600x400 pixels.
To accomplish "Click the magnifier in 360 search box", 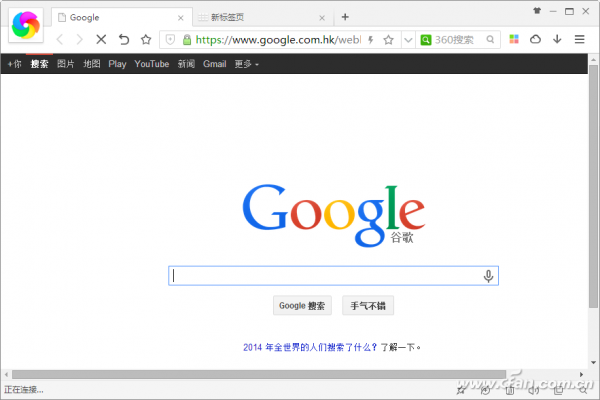I will pos(490,39).
